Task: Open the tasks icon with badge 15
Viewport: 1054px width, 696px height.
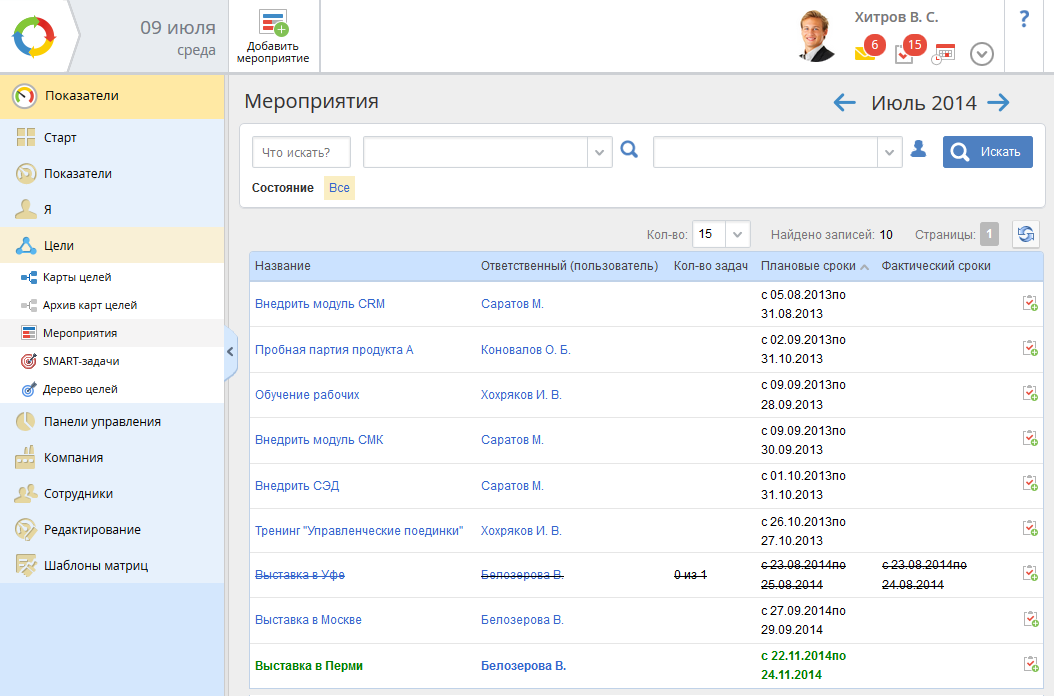Action: click(904, 54)
